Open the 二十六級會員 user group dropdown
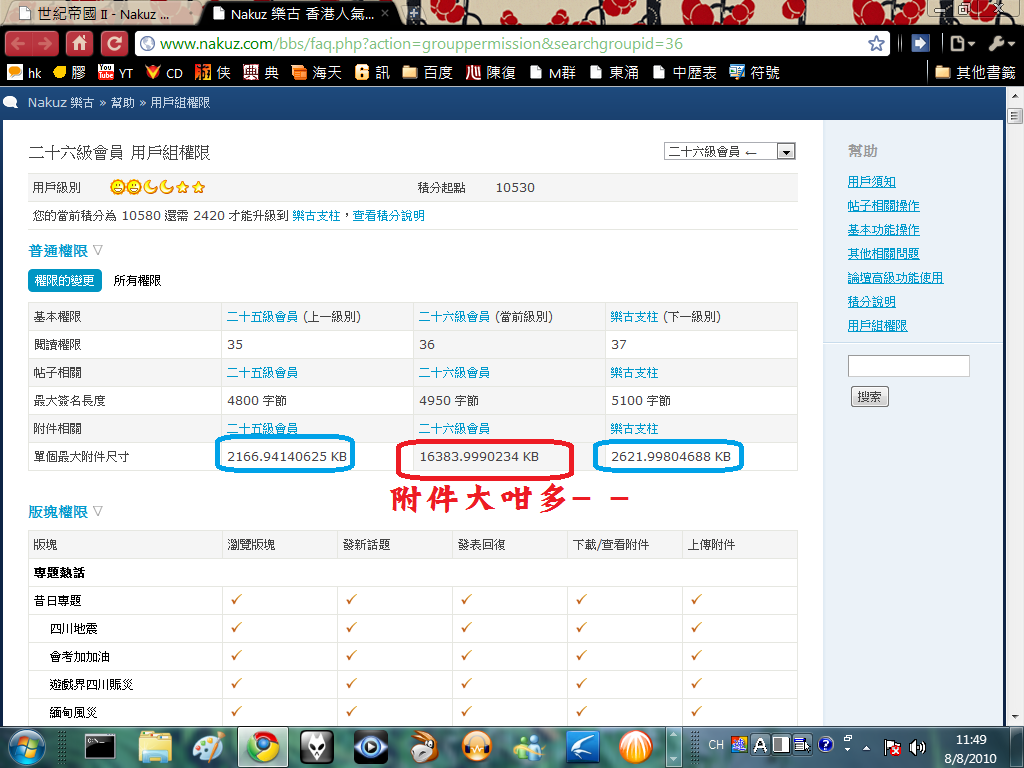1024x768 pixels. 729,152
